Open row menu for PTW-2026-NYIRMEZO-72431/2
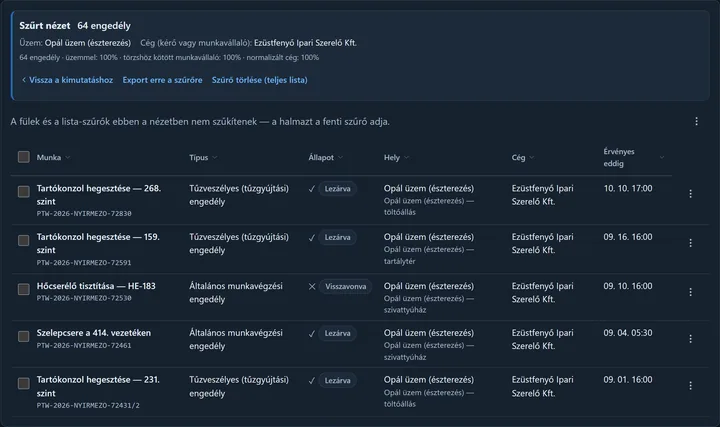 coord(690,386)
